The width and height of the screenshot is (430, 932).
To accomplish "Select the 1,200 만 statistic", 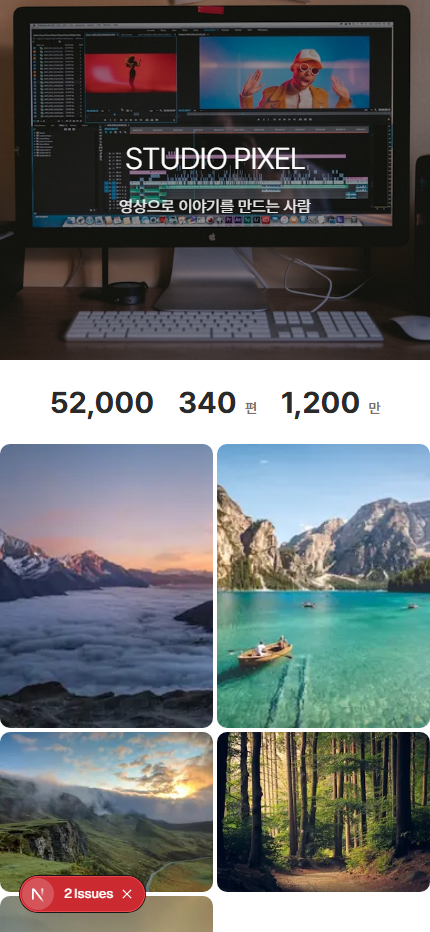I will (x=330, y=404).
